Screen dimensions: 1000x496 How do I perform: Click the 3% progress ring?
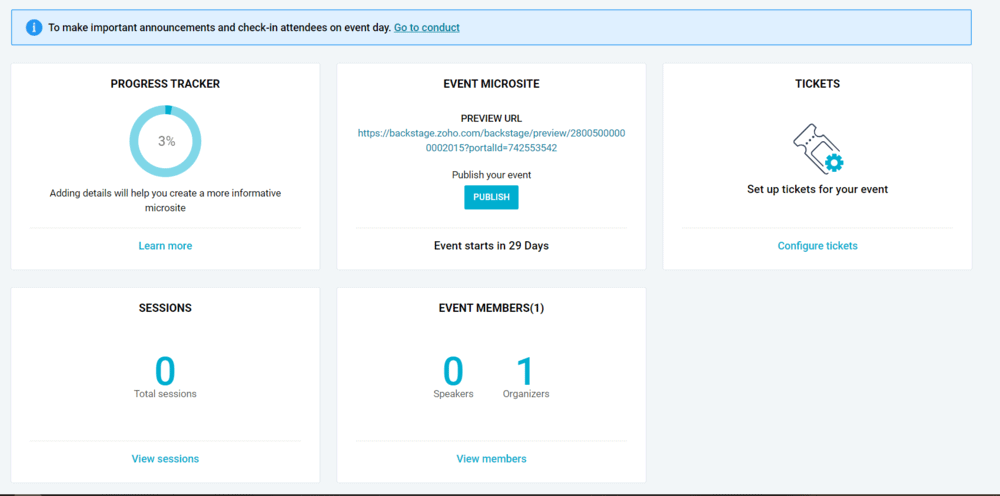click(165, 141)
